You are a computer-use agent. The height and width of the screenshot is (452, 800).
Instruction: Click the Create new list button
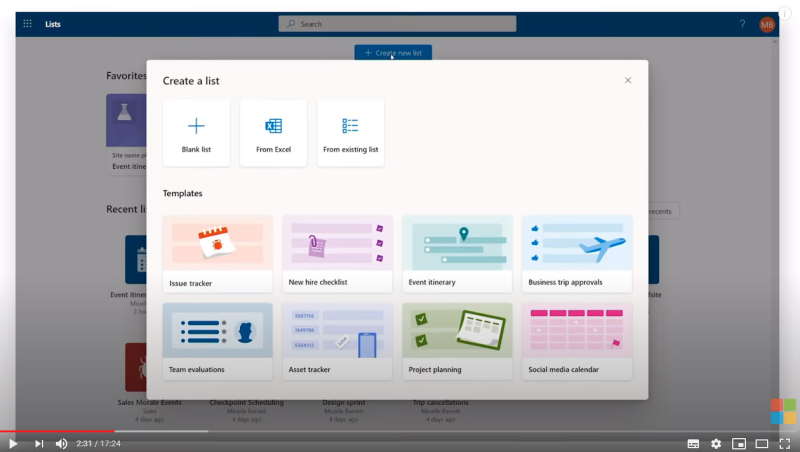[393, 53]
